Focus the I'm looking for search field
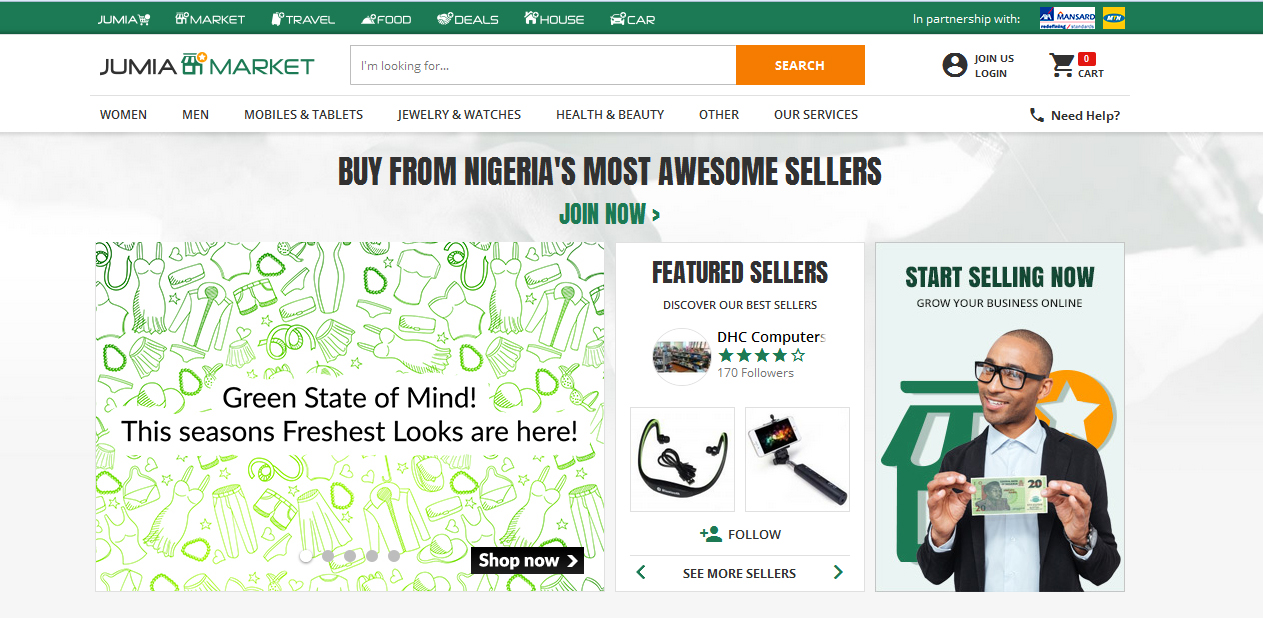The image size is (1263, 618). [x=542, y=66]
